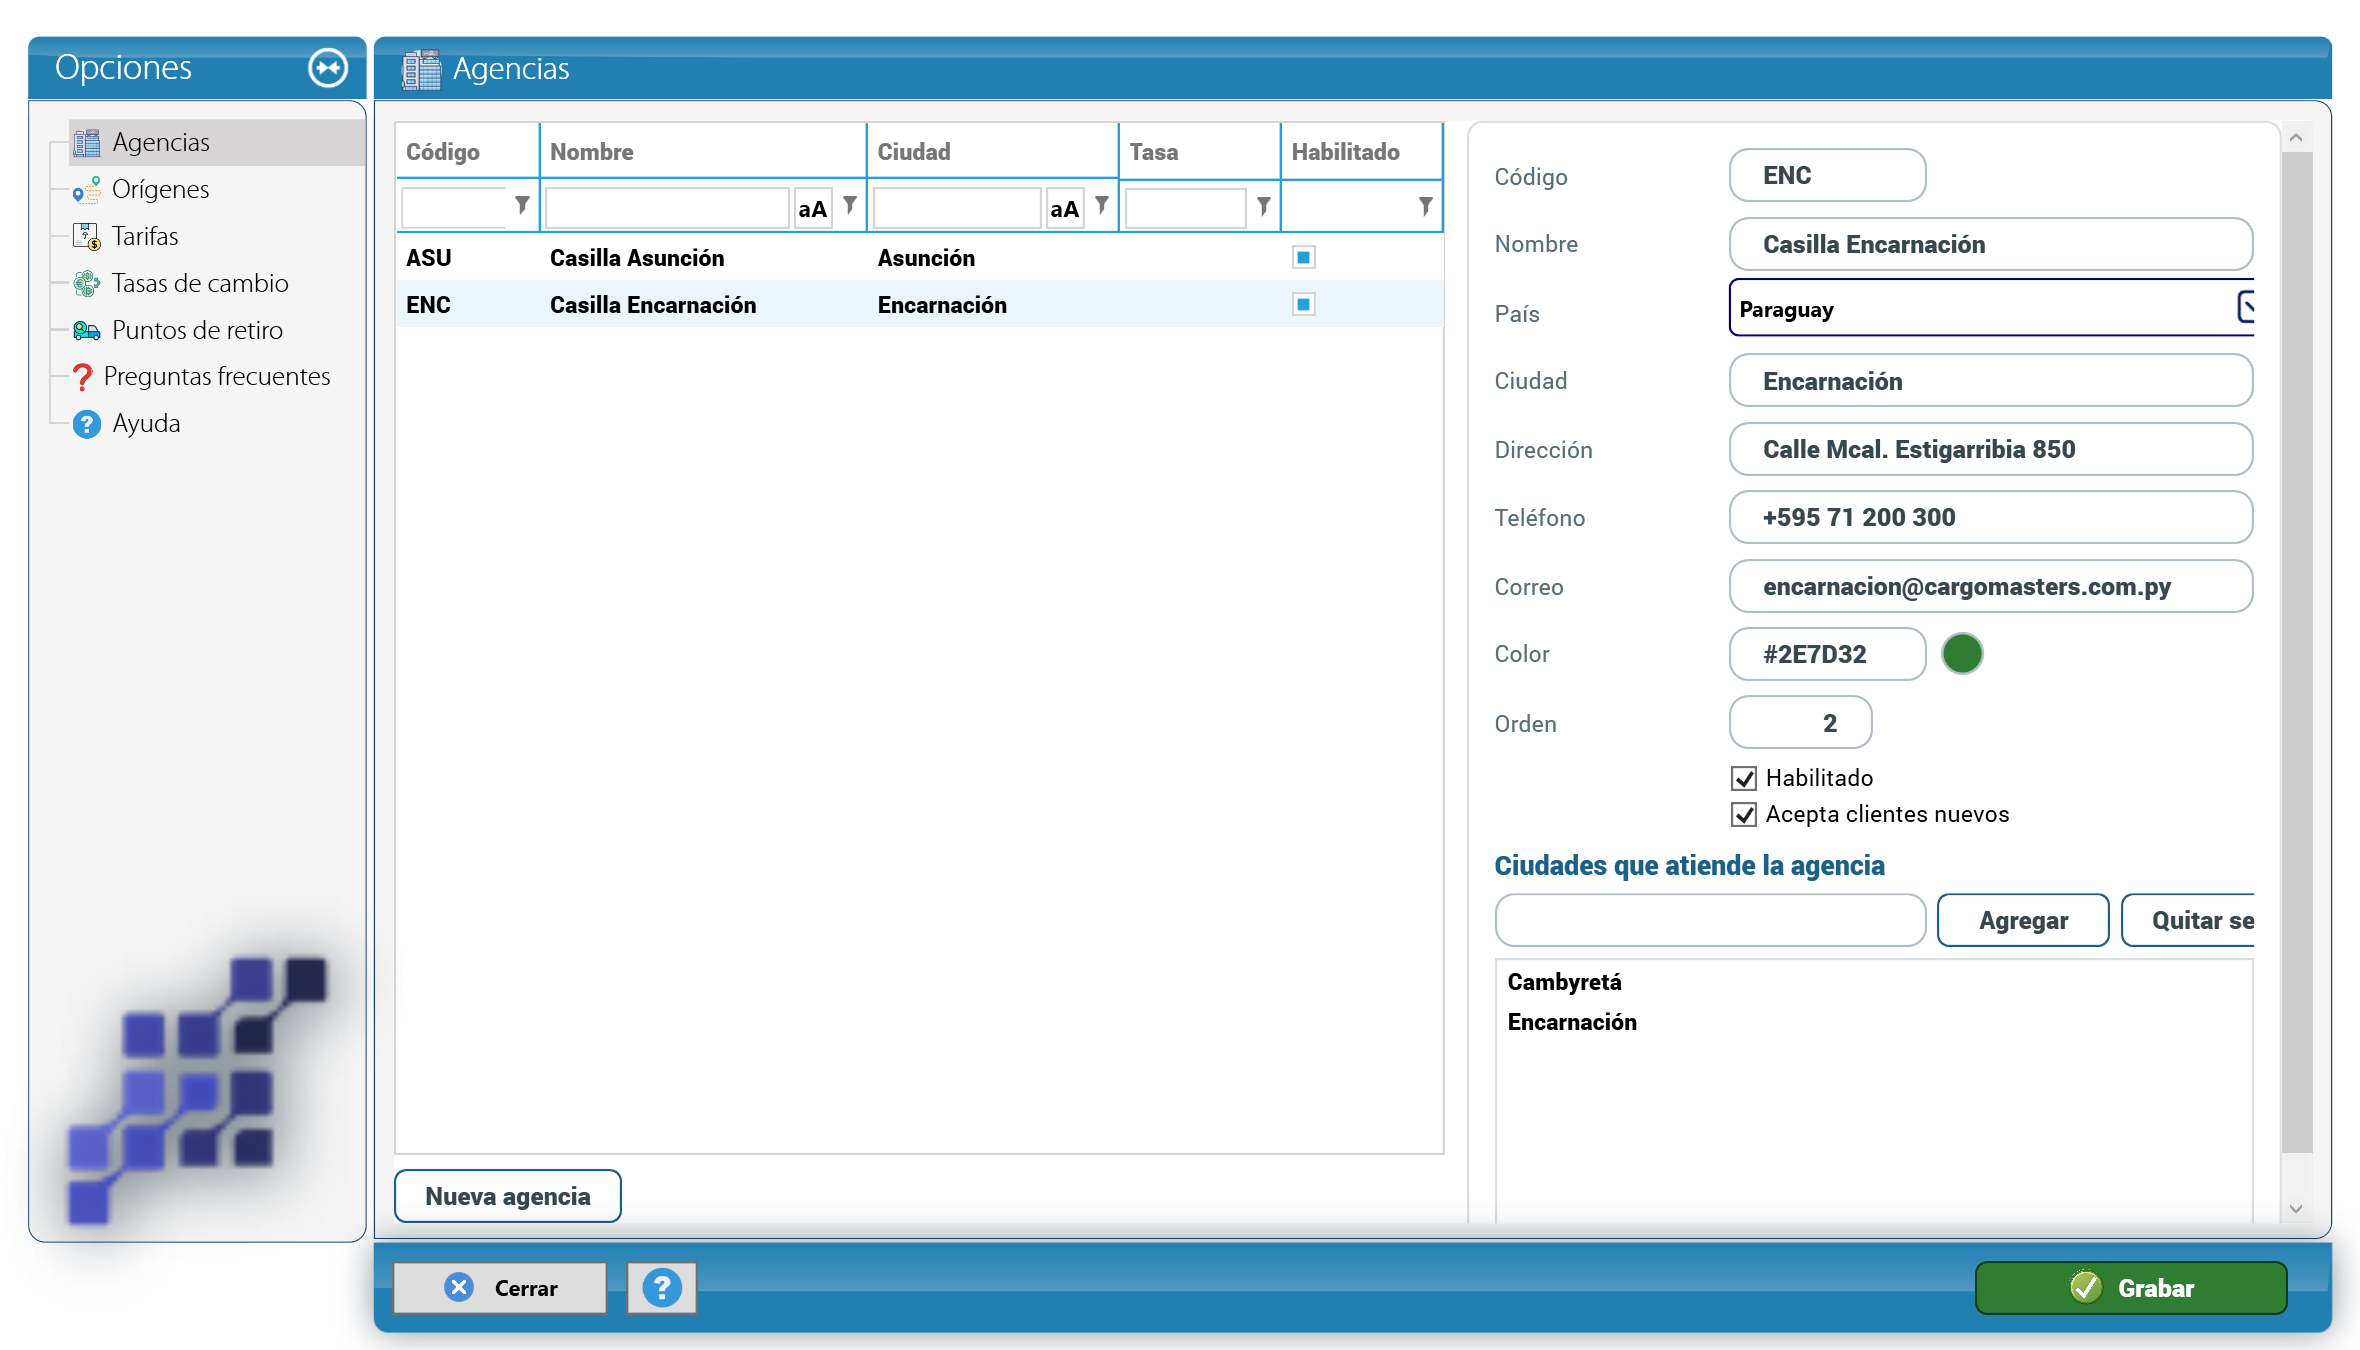Open the Tasa column filter funnel
Viewport: 2360px width, 1350px height.
tap(1264, 205)
